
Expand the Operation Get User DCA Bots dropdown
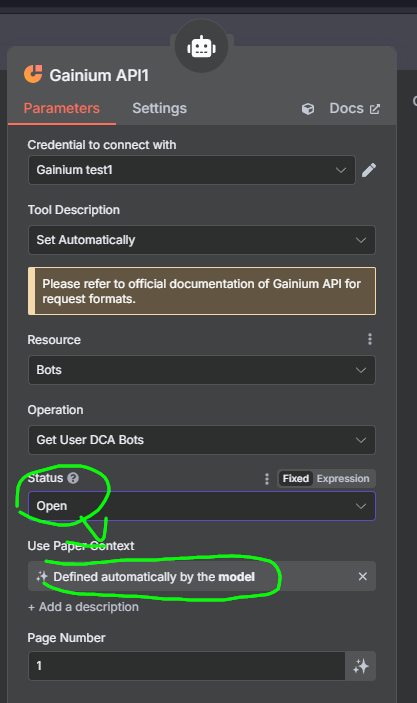point(202,440)
